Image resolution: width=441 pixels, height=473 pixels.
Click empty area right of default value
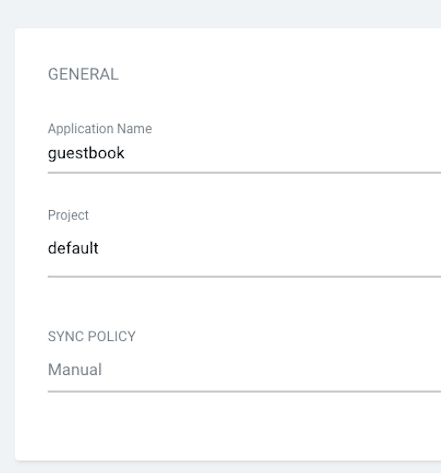point(270,249)
